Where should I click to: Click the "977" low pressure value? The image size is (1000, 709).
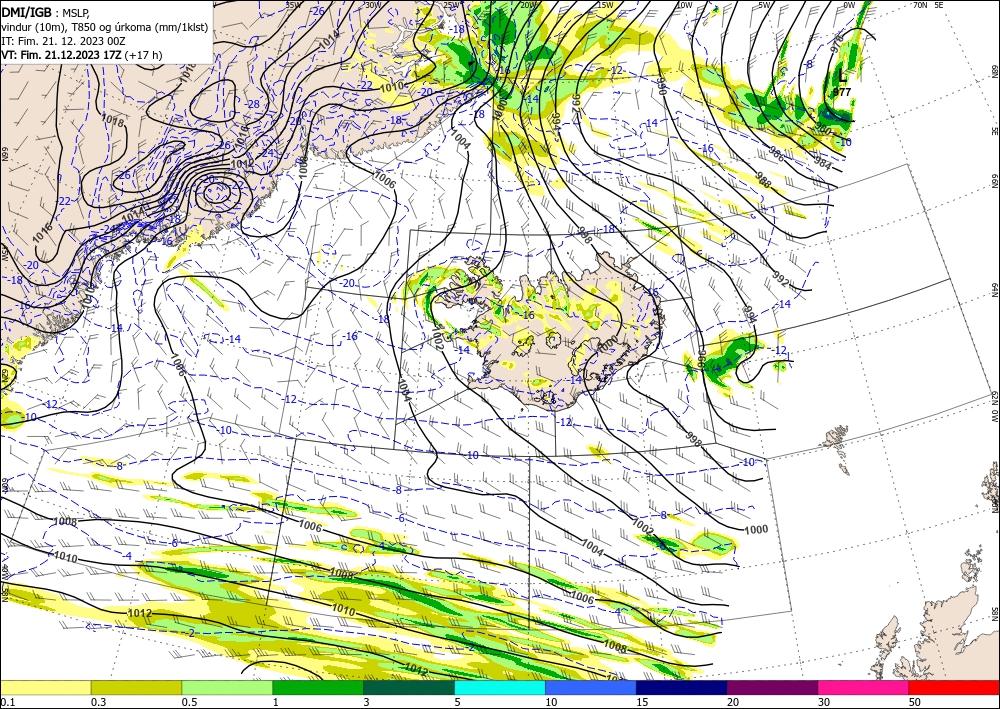point(842,92)
